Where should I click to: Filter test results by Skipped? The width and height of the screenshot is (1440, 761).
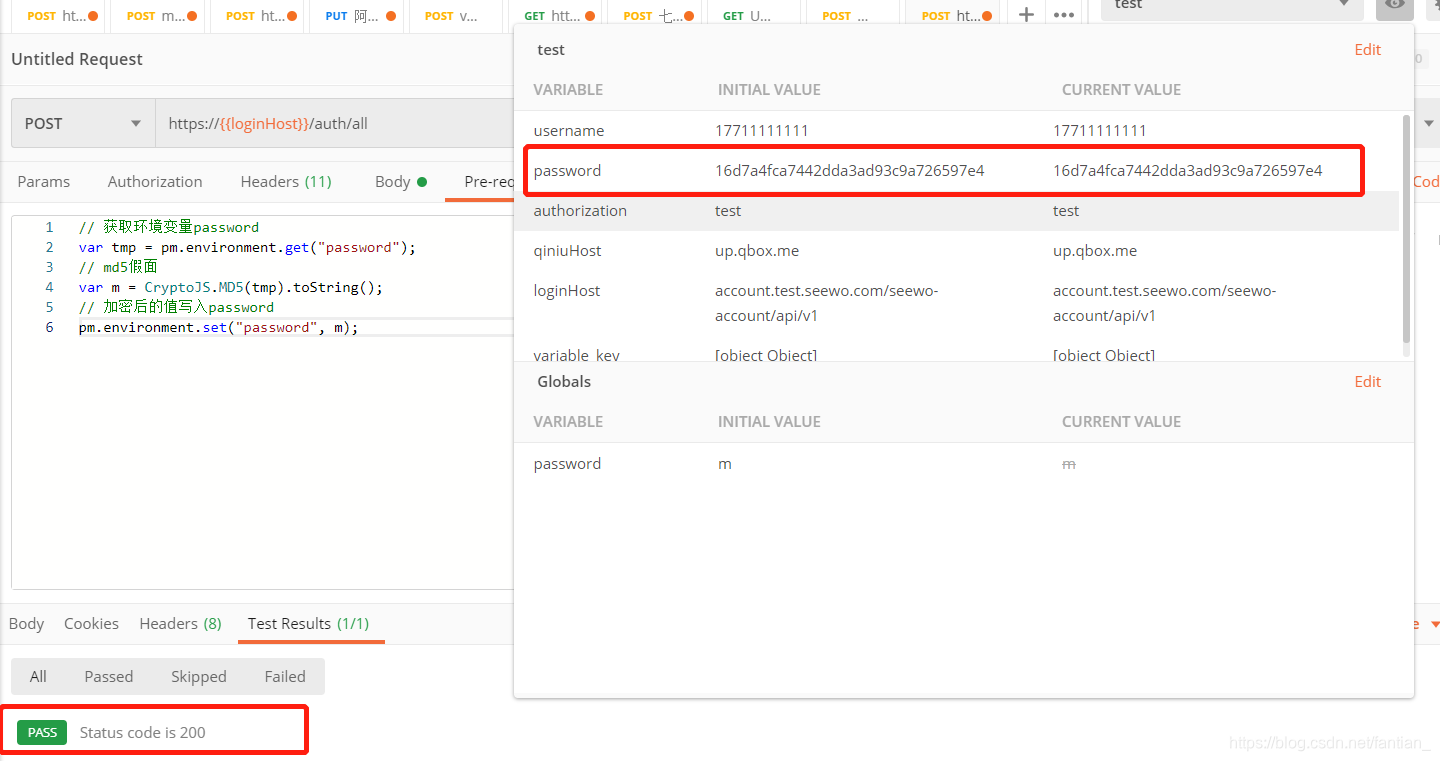pyautogui.click(x=199, y=677)
